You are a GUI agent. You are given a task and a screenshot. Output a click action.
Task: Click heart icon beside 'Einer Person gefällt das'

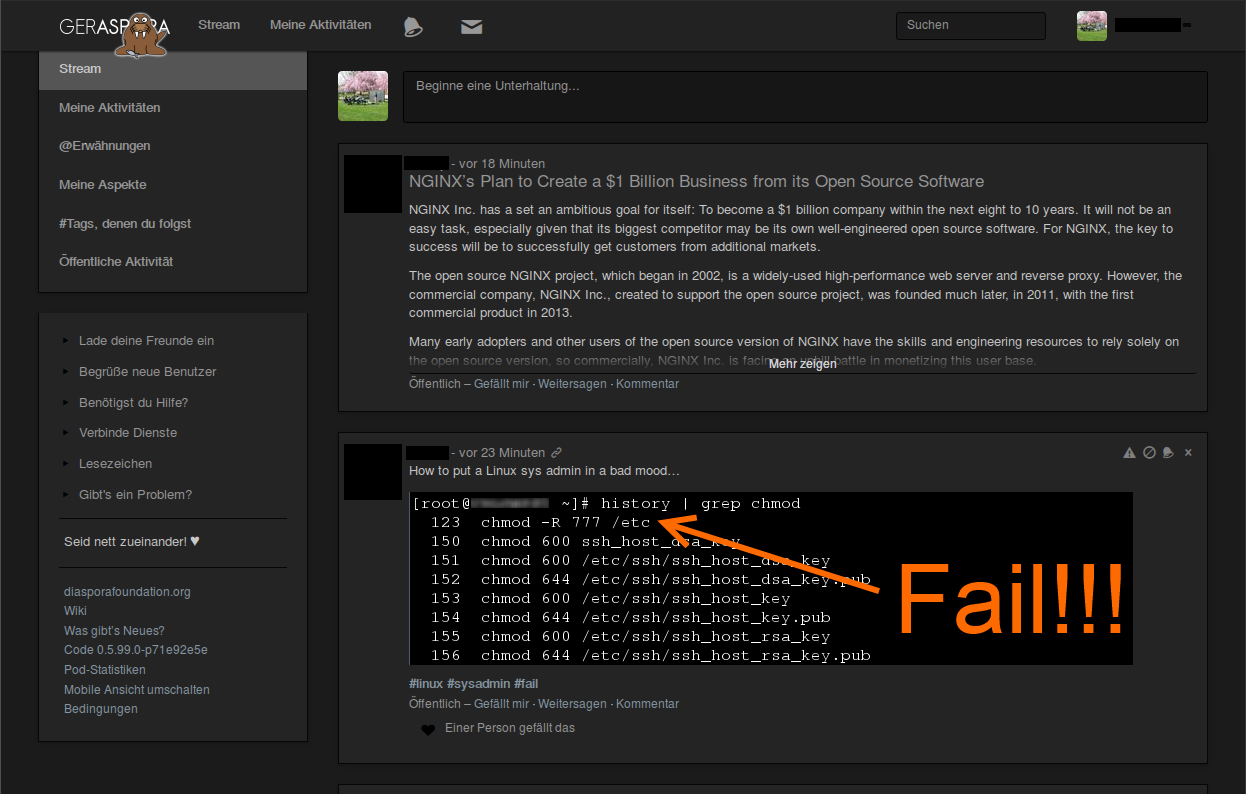coord(427,729)
